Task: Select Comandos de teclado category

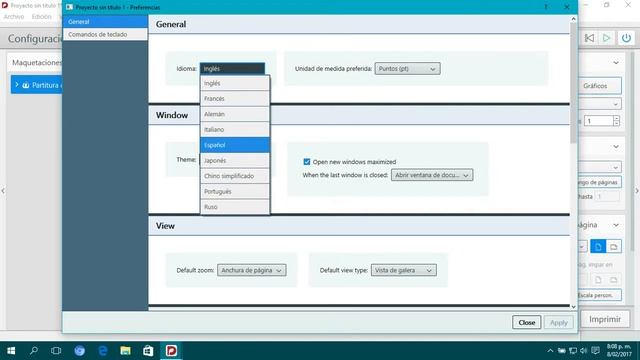Action: (x=105, y=35)
